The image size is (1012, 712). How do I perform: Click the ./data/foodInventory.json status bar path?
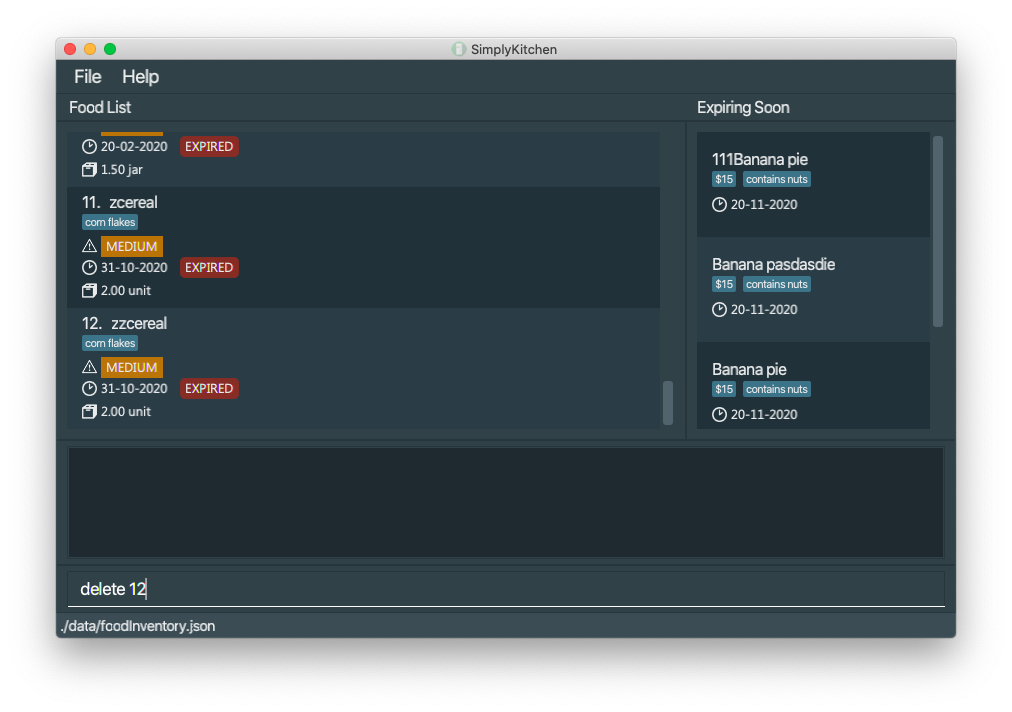138,626
